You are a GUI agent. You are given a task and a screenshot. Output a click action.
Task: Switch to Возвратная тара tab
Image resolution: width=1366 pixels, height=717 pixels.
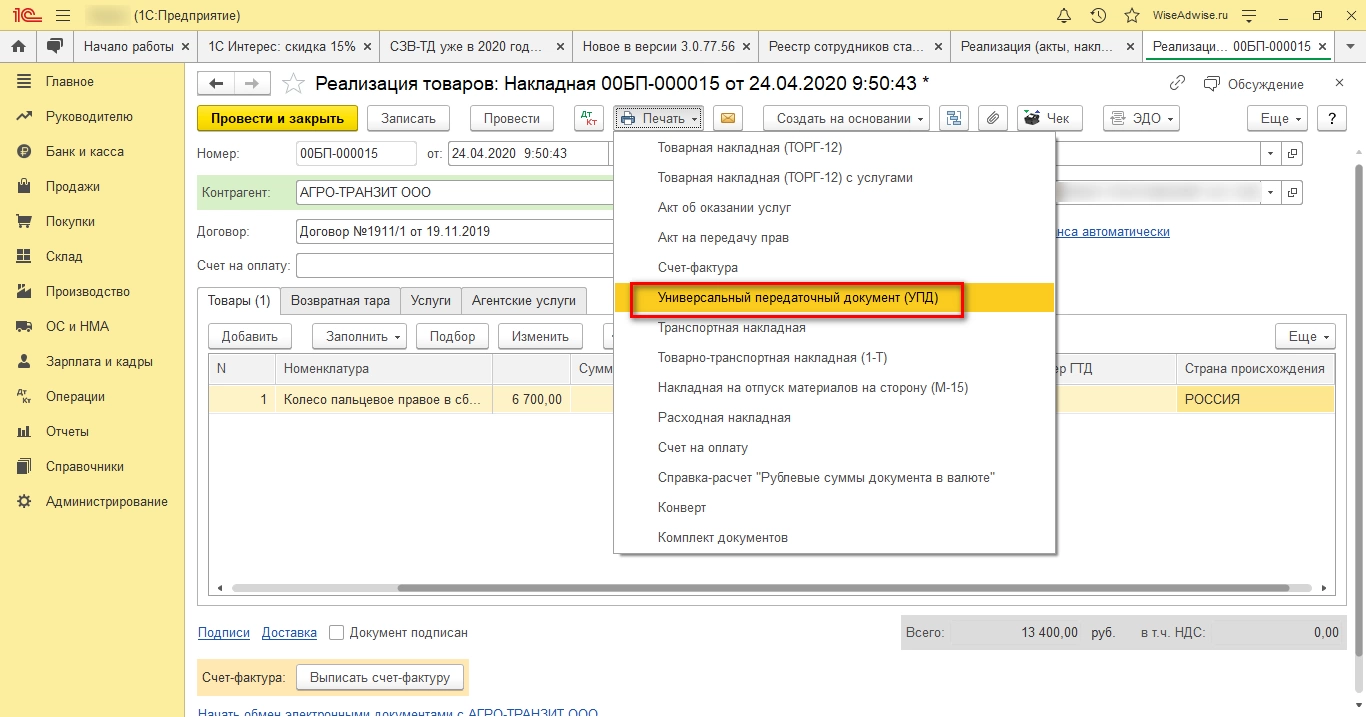341,300
